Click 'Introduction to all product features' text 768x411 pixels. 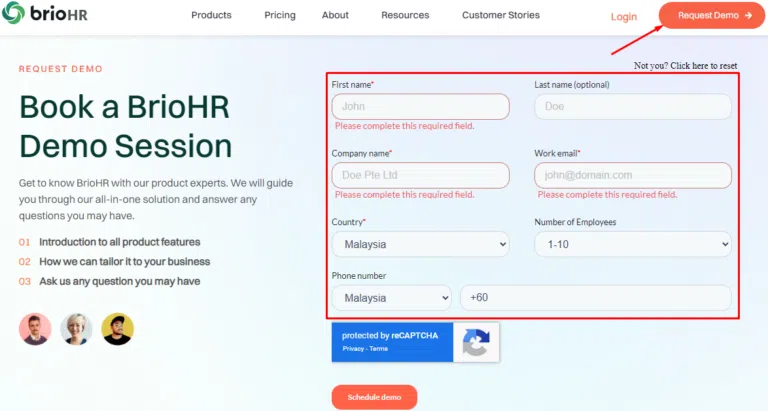click(x=120, y=242)
